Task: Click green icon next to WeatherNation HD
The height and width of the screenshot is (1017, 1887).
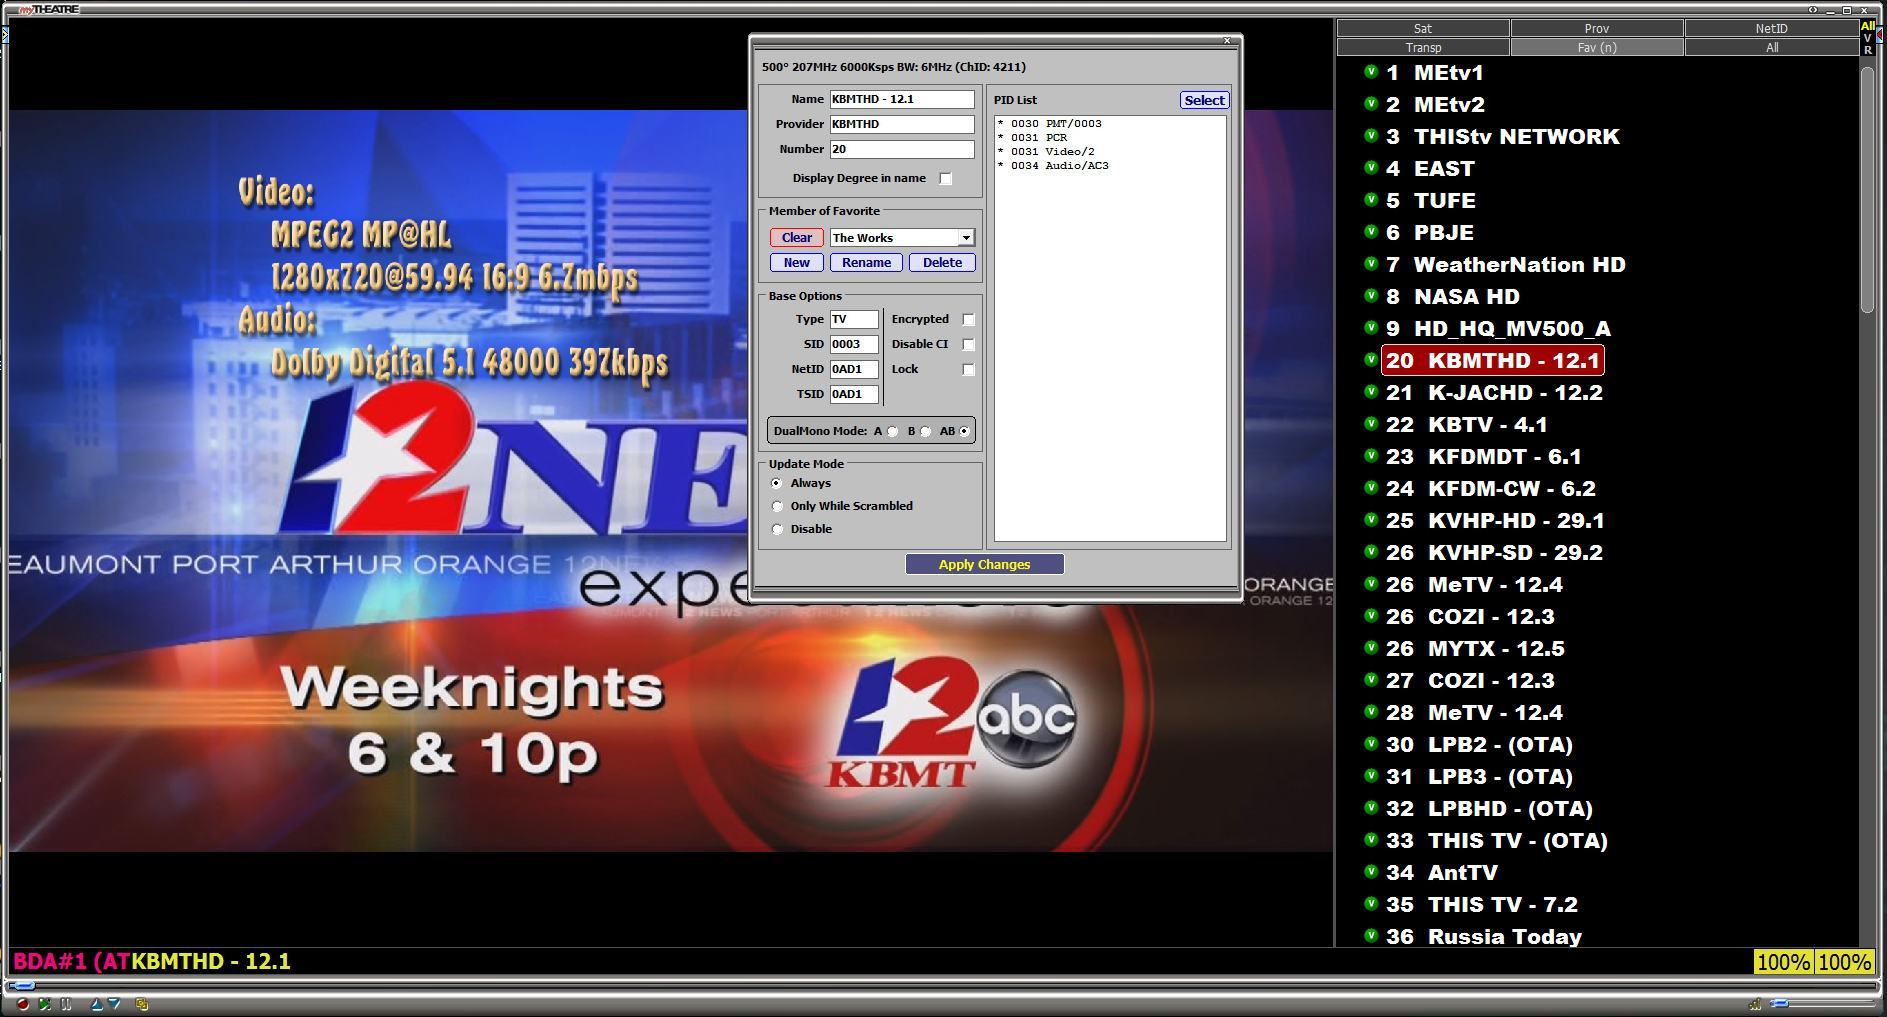Action: coord(1372,264)
